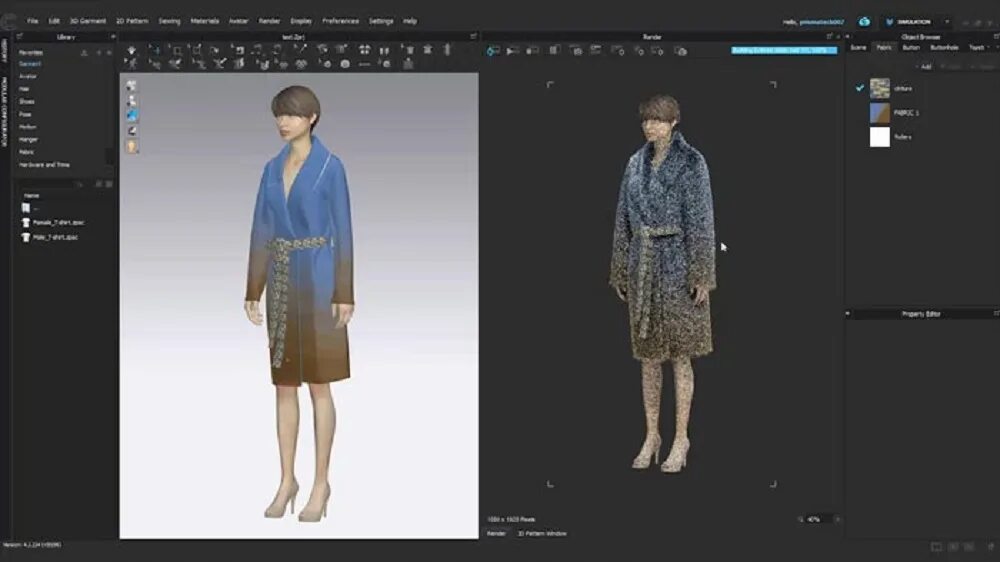Open the 3D Garment menu
Screen dimensions: 1000x562
pos(88,21)
